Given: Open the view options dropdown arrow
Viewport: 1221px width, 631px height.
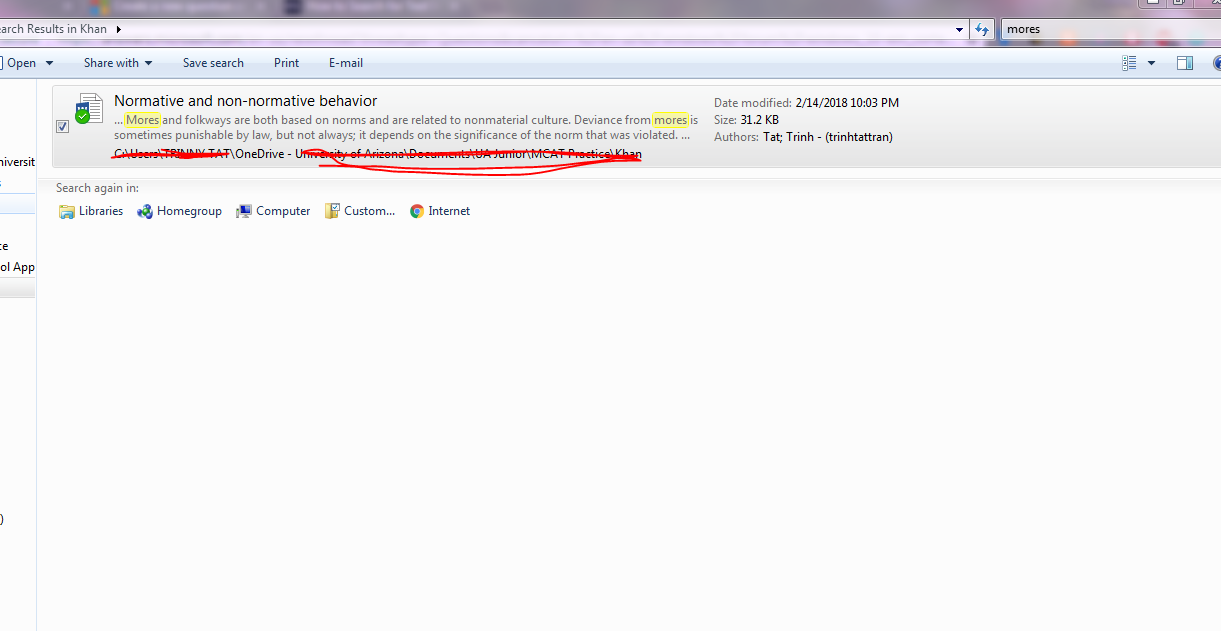Looking at the screenshot, I should click(1151, 63).
